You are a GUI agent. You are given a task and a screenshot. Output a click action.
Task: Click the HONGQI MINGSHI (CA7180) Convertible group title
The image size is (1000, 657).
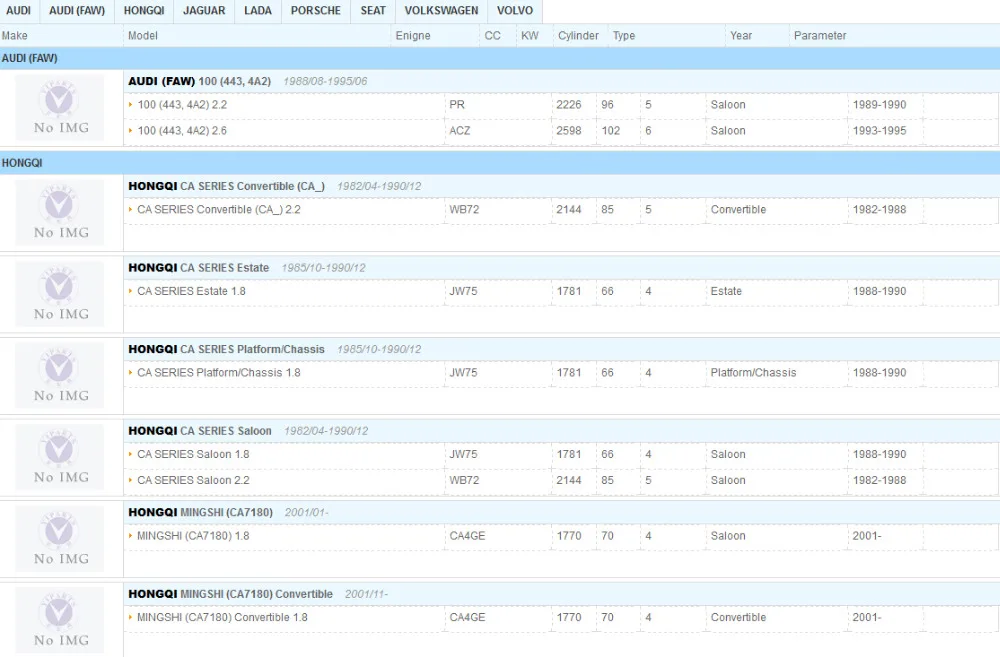tap(230, 594)
